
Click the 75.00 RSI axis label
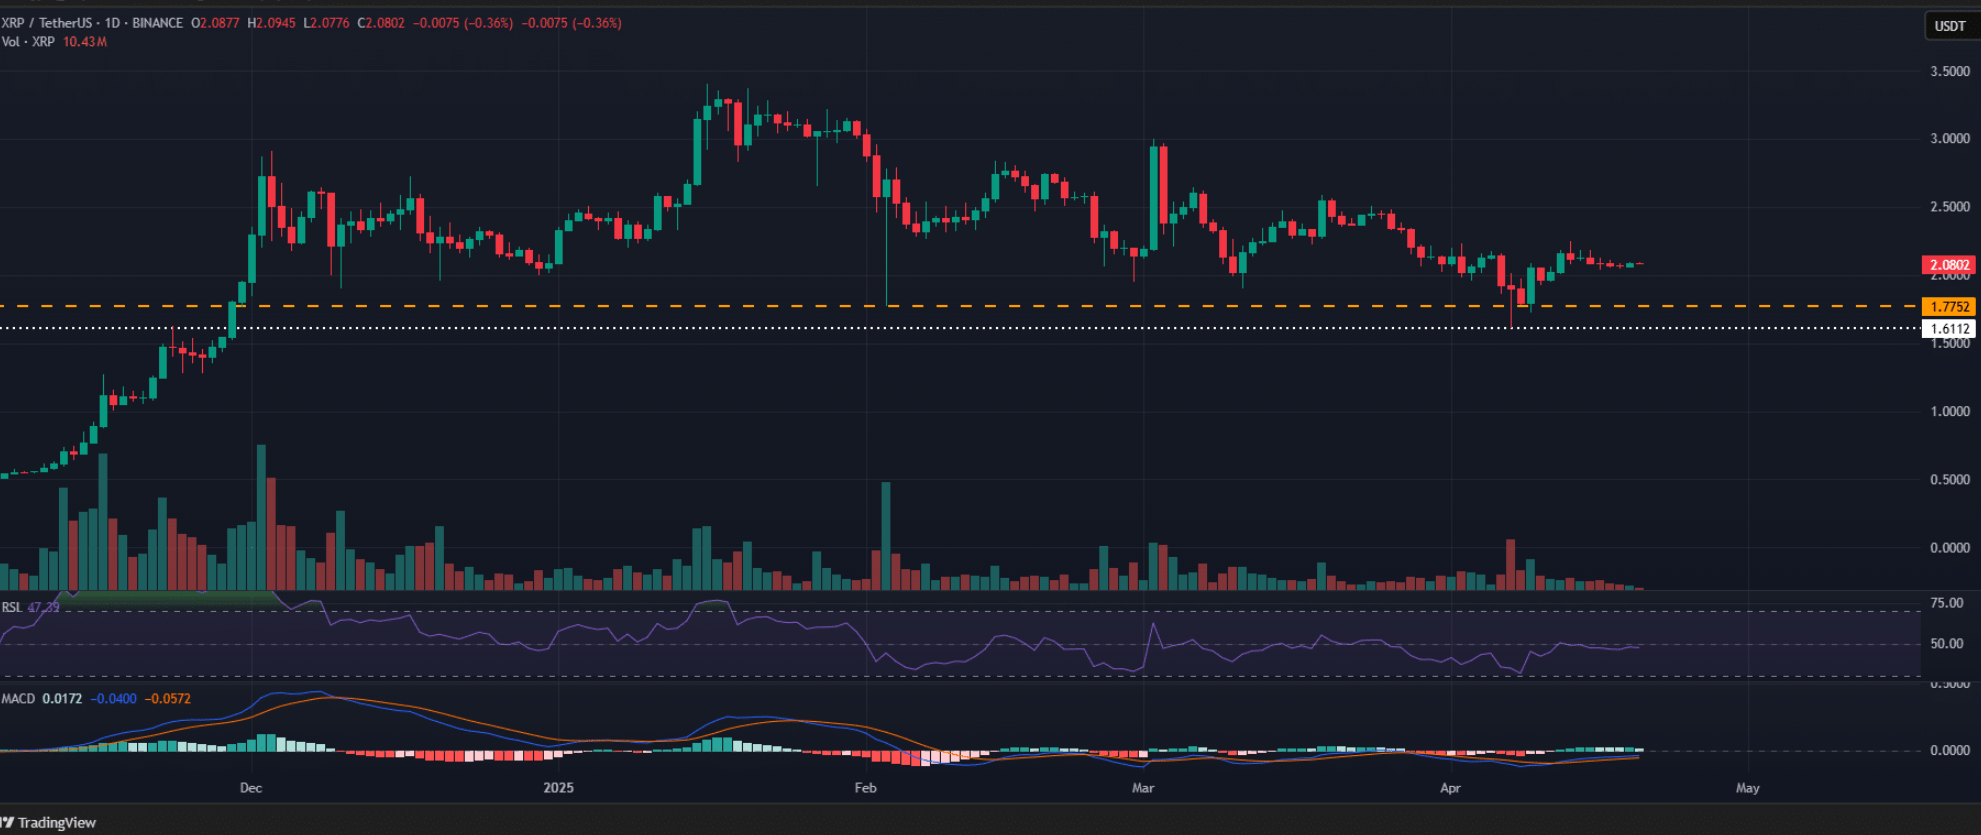(x=1947, y=603)
